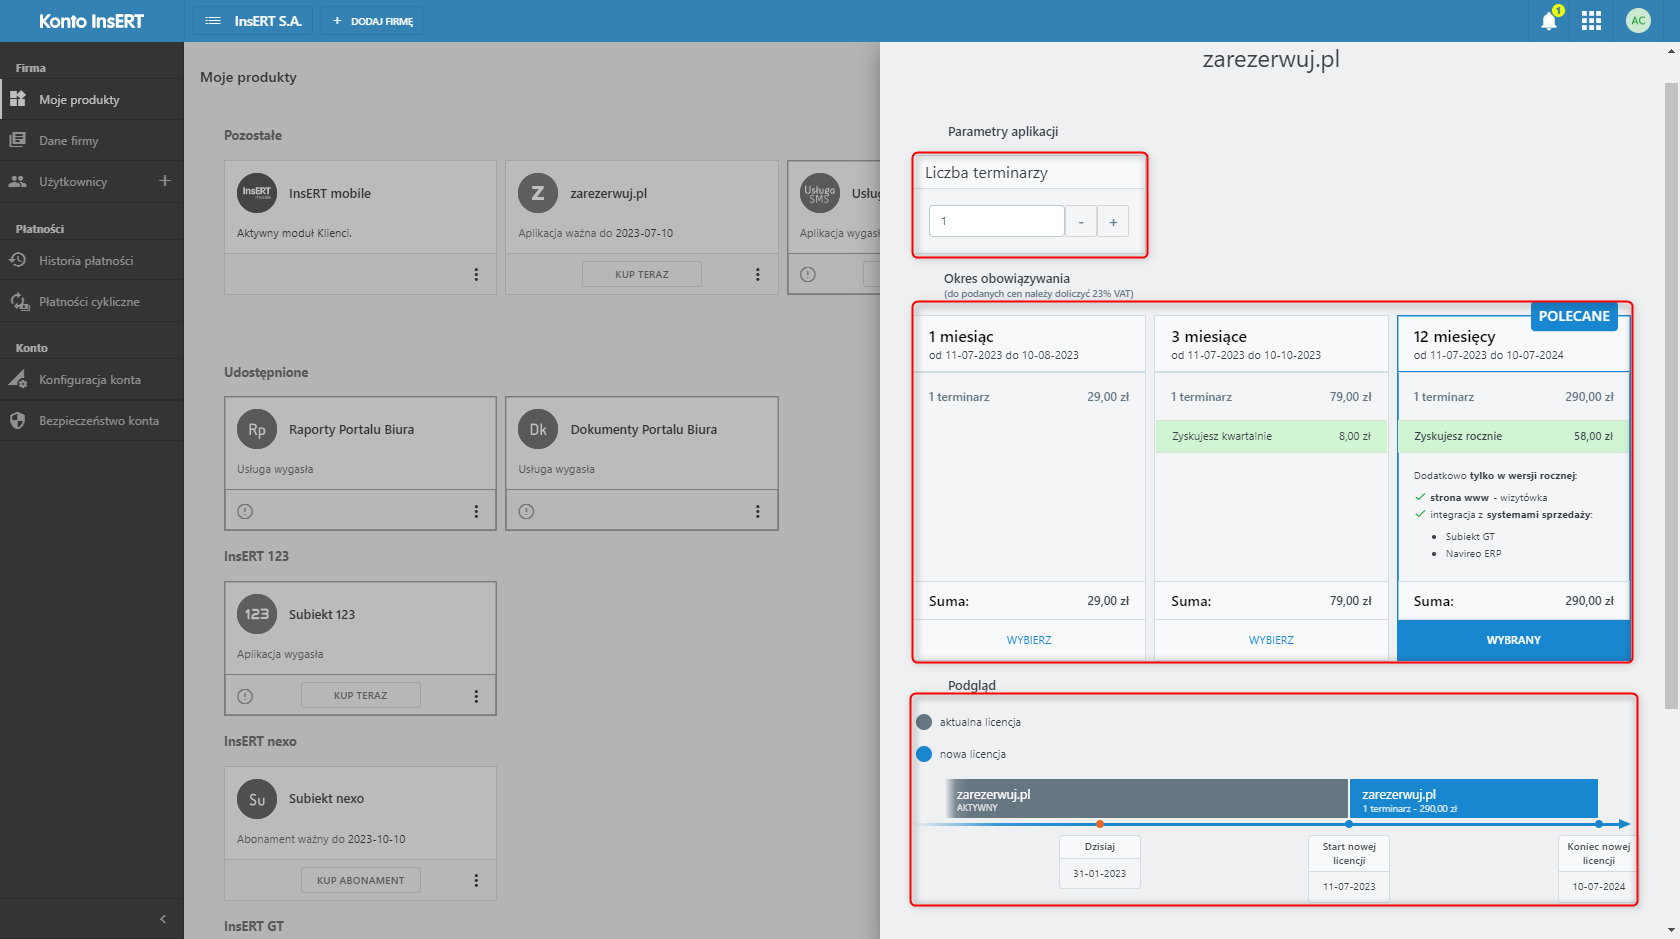
Task: Click the Rp icon of Raporty Portalu Biura
Action: coord(257,429)
